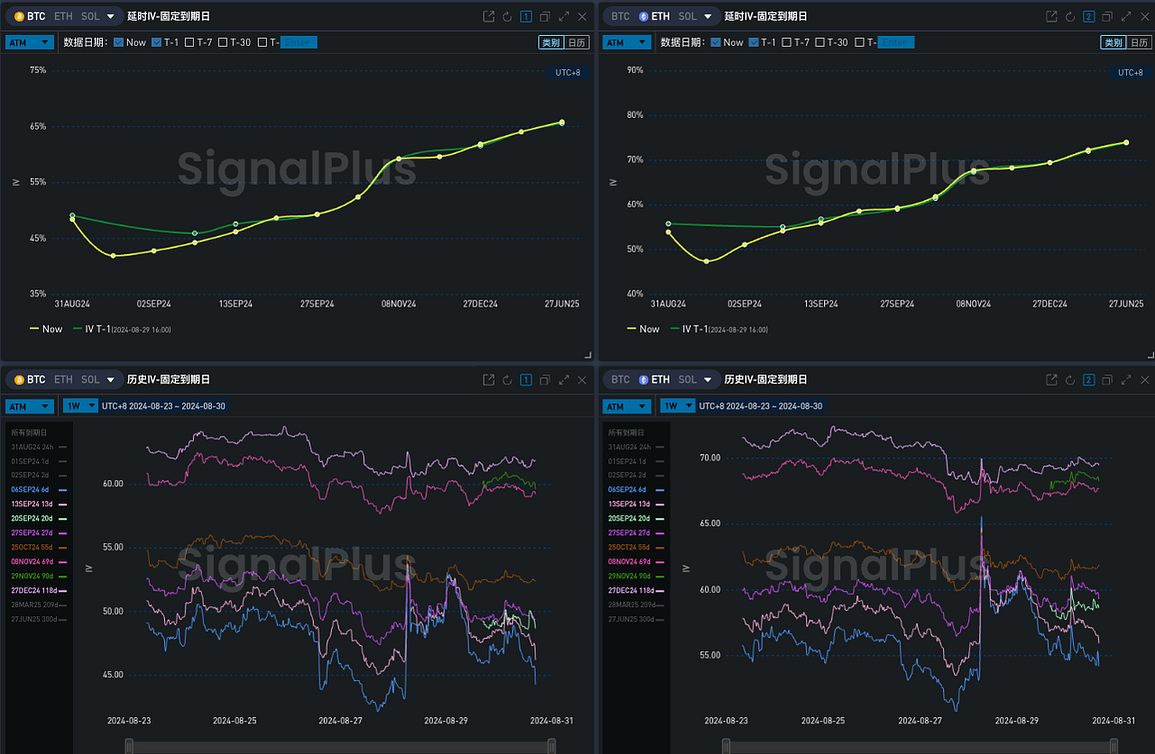
Task: Uncheck the Now checkbox in BTC delayed IV panel
Action: 119,42
